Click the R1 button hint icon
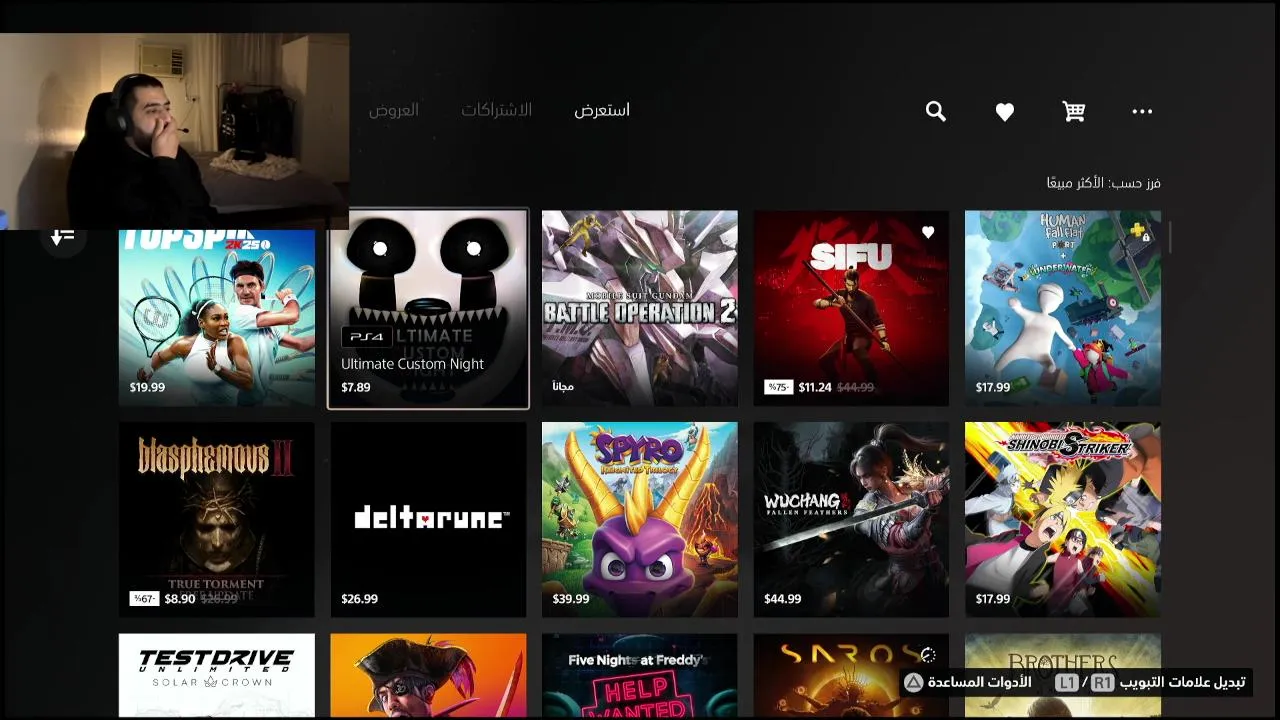Viewport: 1280px width, 720px height. [x=1102, y=682]
